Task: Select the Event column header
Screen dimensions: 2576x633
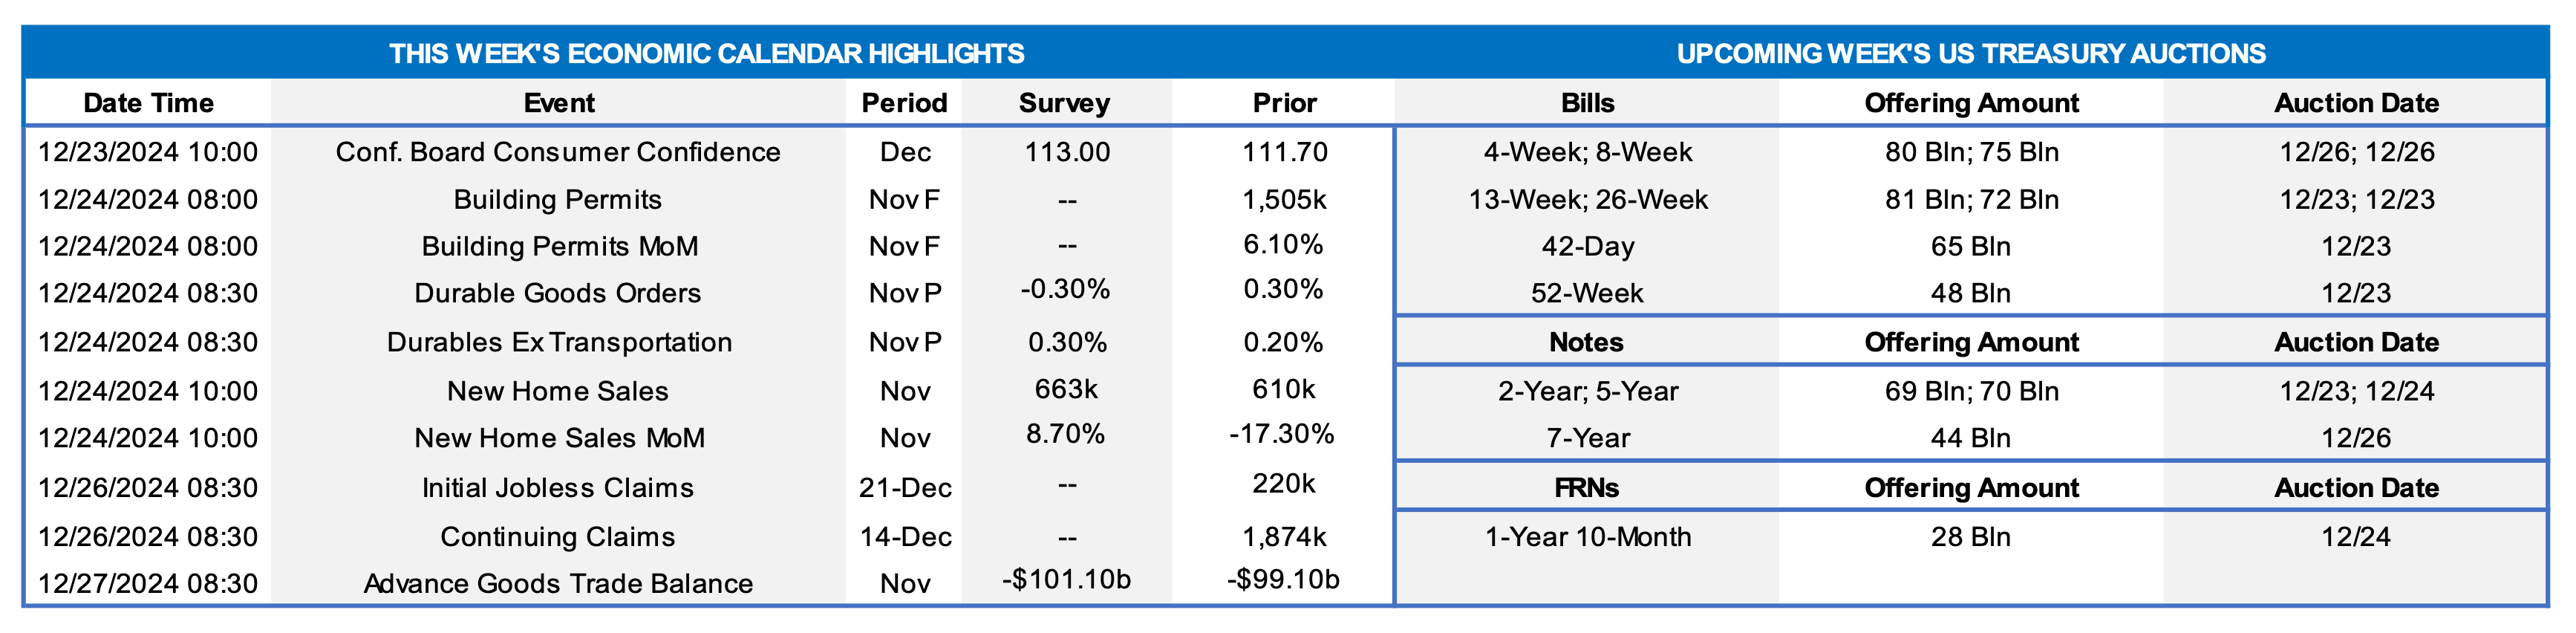Action: [x=559, y=103]
